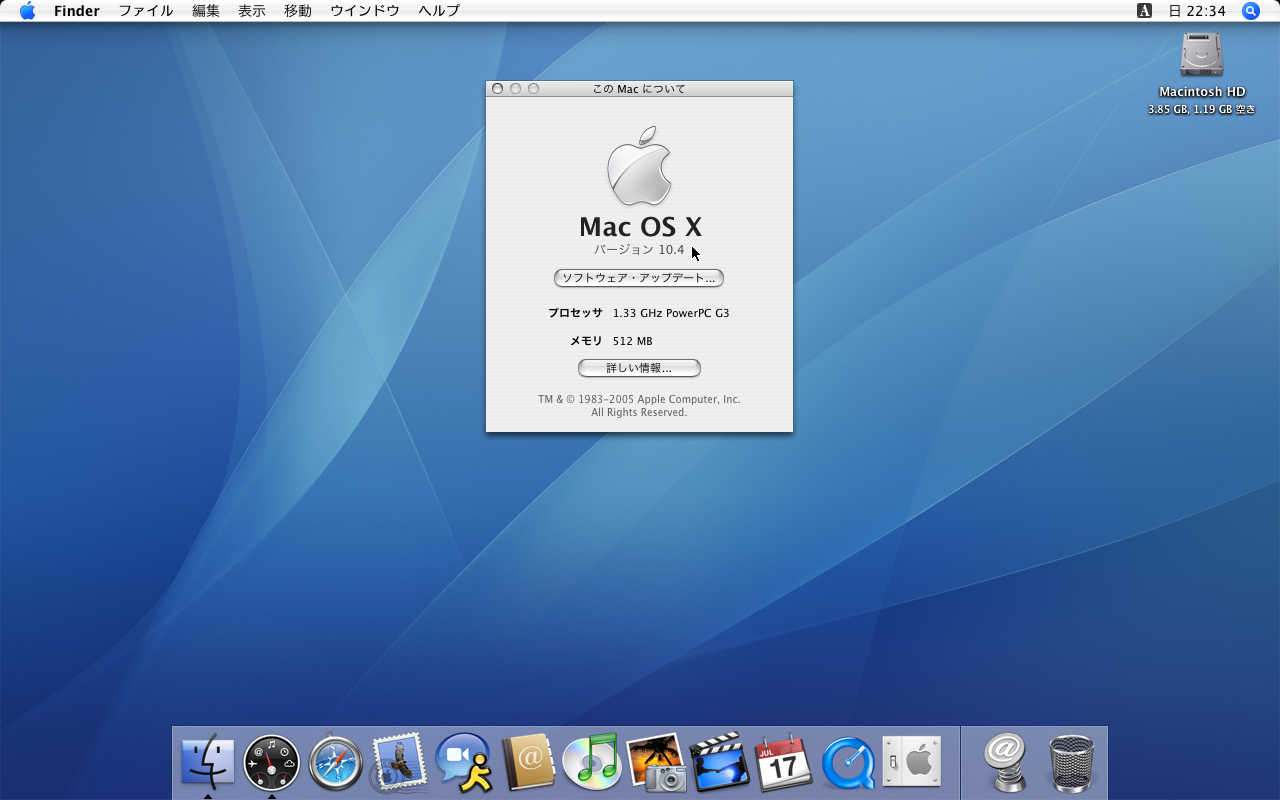
Task: Open iCal calendar icon in Dock
Action: pos(783,763)
